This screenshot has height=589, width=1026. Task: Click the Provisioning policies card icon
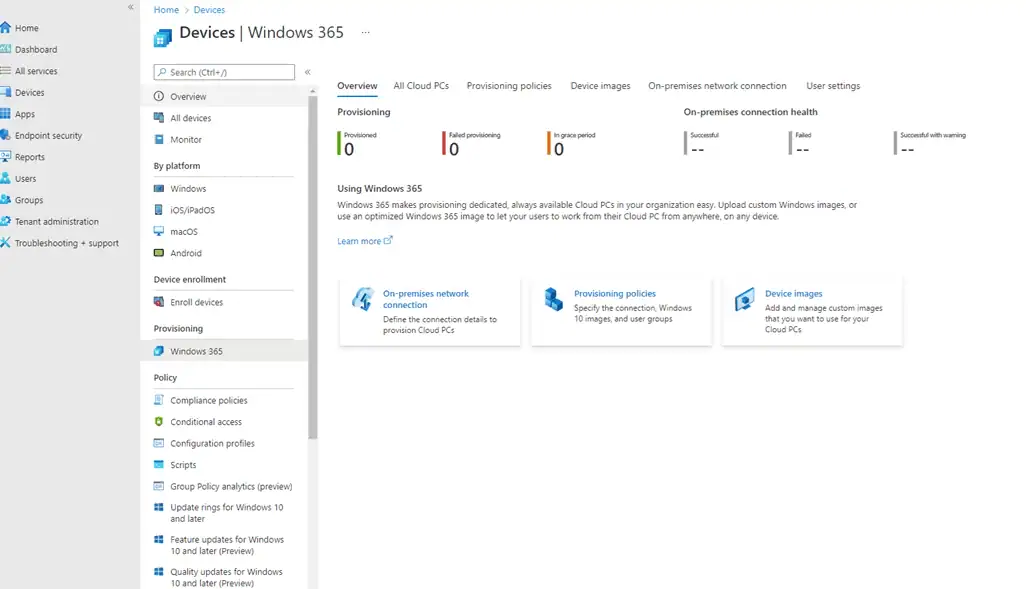[x=554, y=299]
